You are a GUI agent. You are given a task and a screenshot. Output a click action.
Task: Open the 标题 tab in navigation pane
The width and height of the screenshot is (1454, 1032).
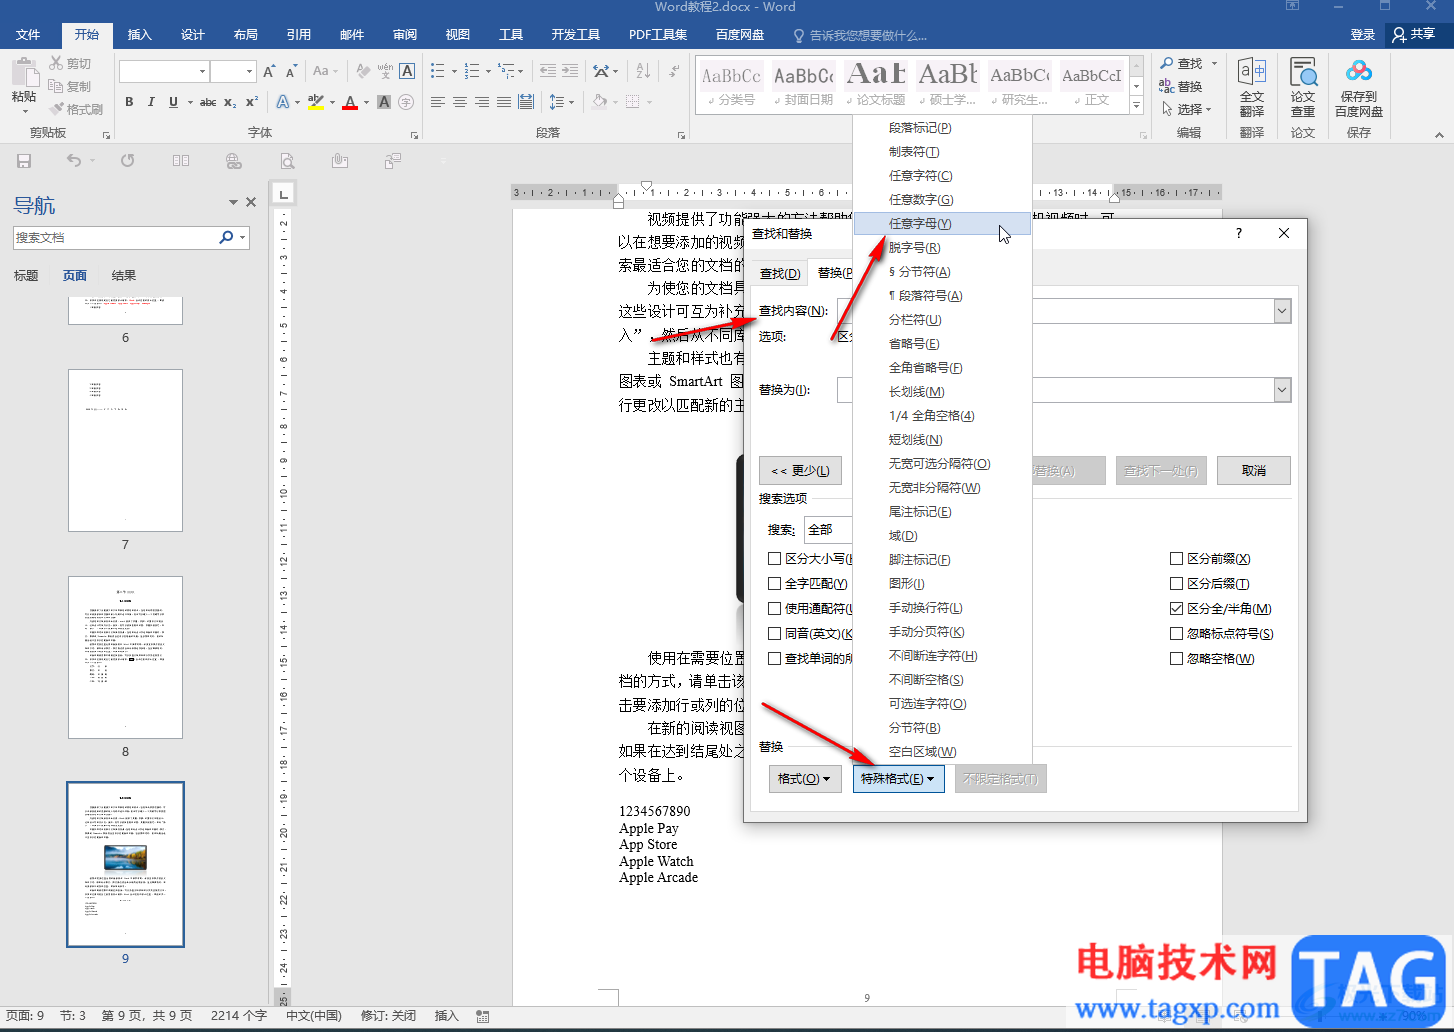tap(26, 276)
